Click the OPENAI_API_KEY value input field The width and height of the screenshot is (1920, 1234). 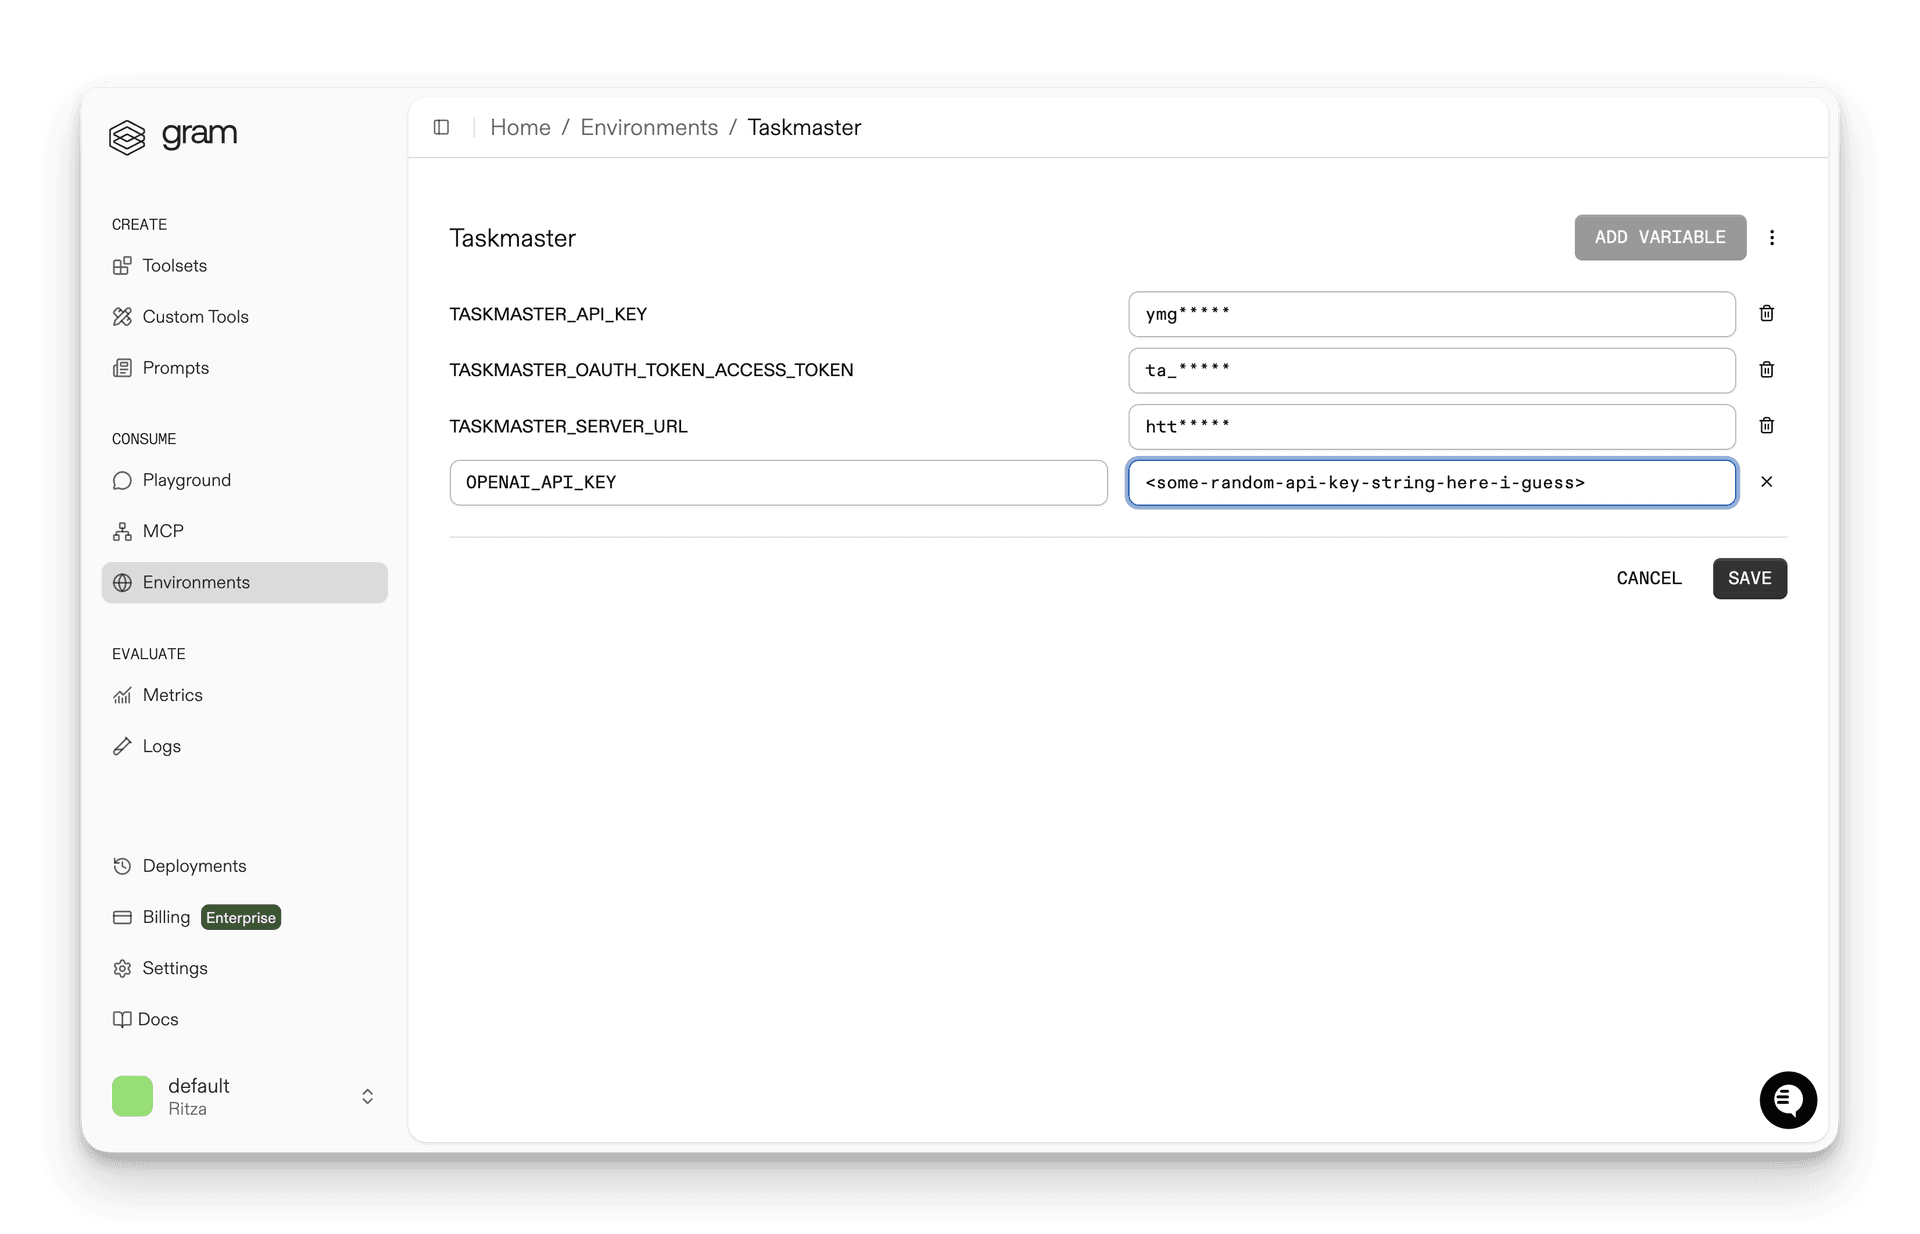[1430, 482]
